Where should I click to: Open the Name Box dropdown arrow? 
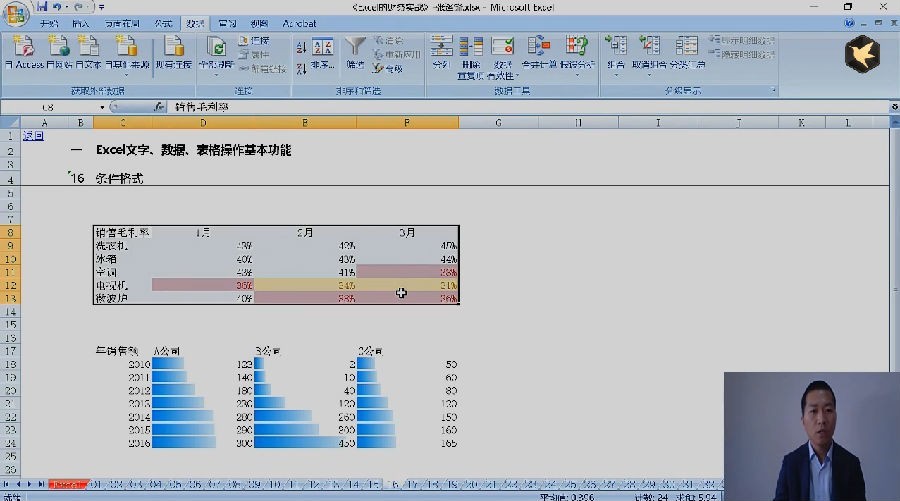102,107
